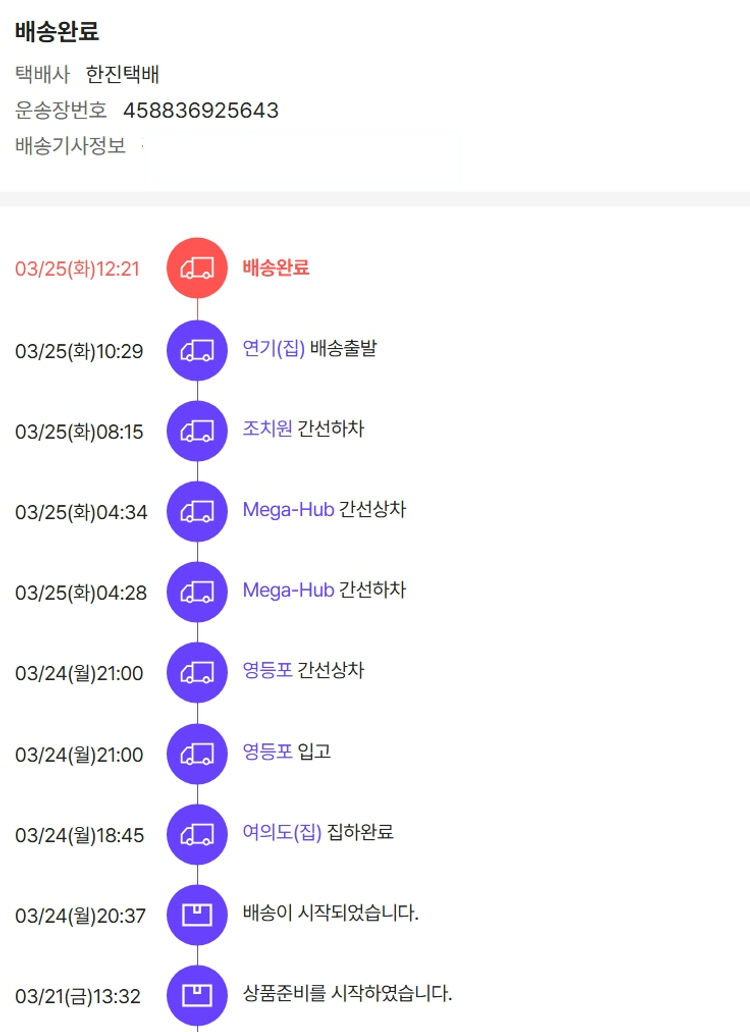Click the truck icon beside Mega-Hub 간선하차
Viewport: 750px width, 1032px height.
197,592
